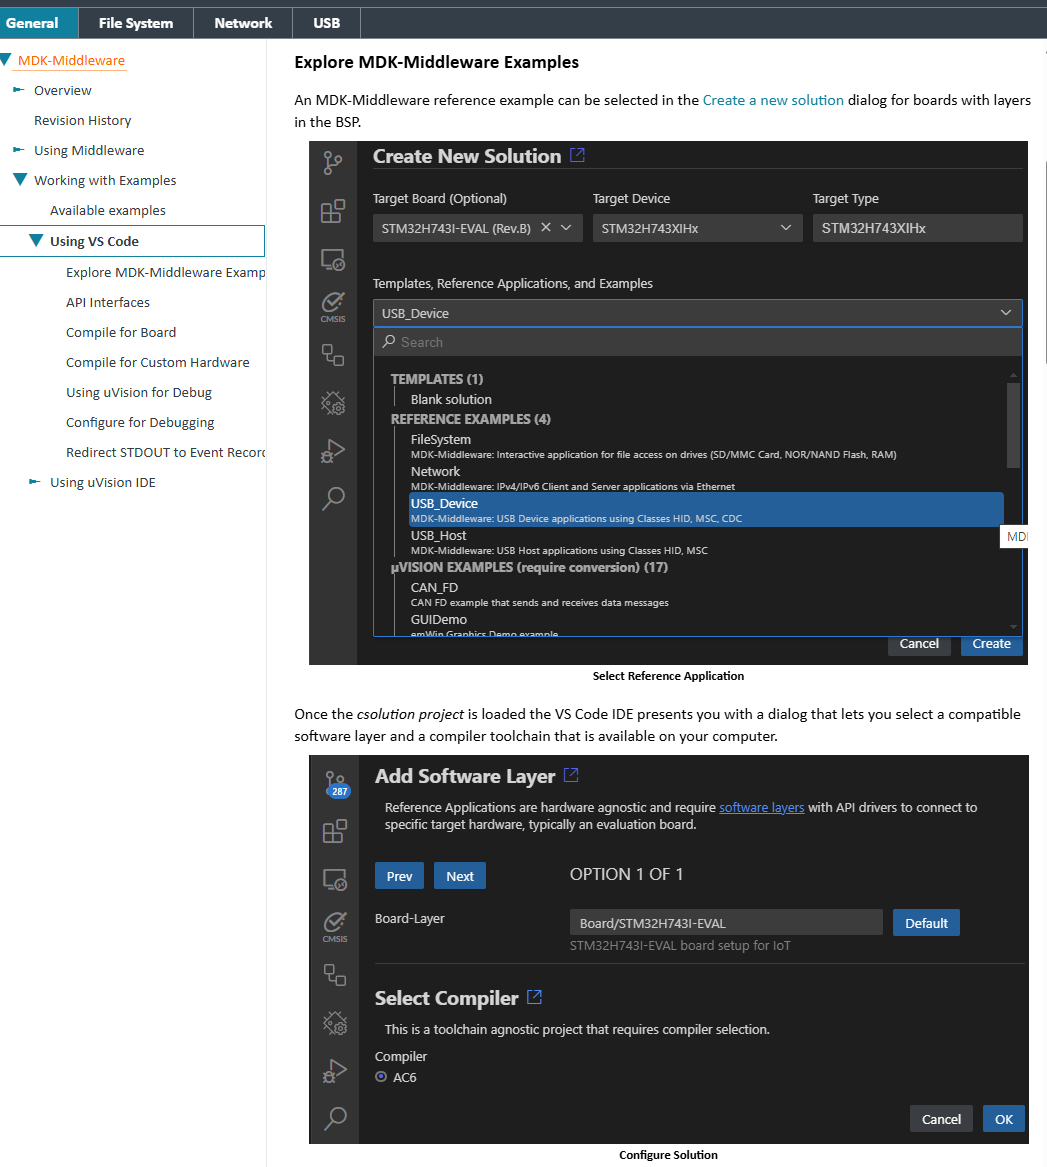1047x1167 pixels.
Task: Click Board-Layer field Board/STM32H743I-EVAL
Action: (x=726, y=923)
